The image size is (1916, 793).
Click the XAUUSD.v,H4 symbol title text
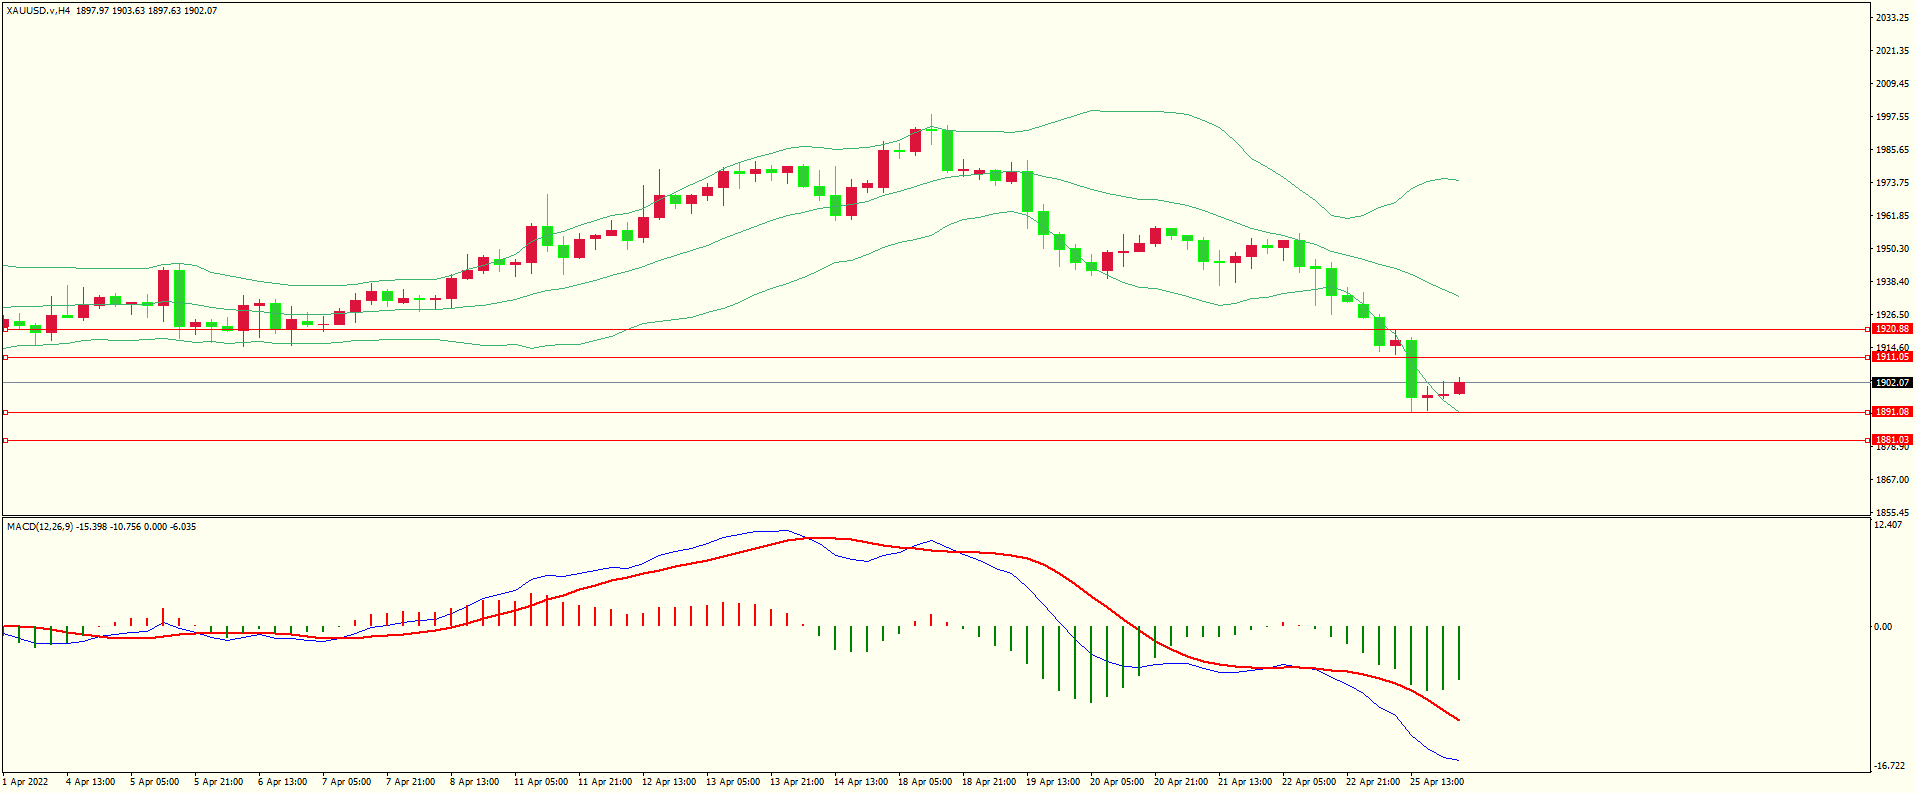tap(38, 11)
